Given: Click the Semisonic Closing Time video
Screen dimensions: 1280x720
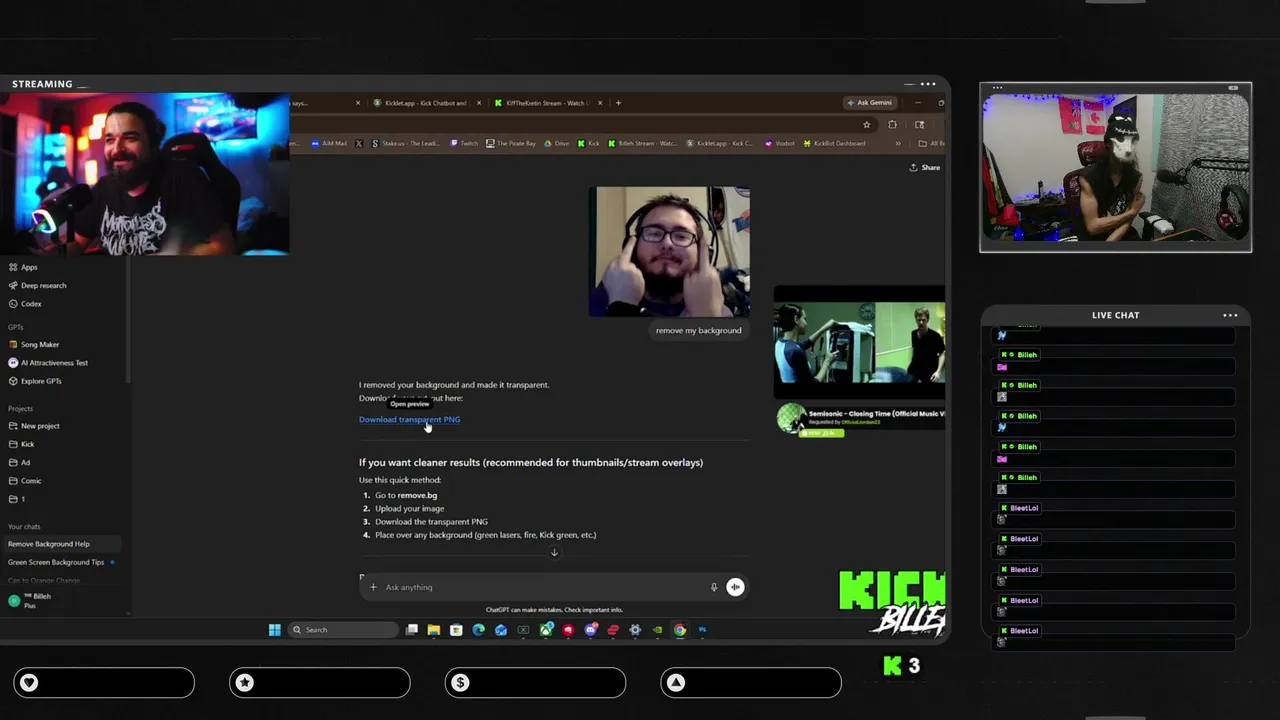Looking at the screenshot, I should [859, 343].
